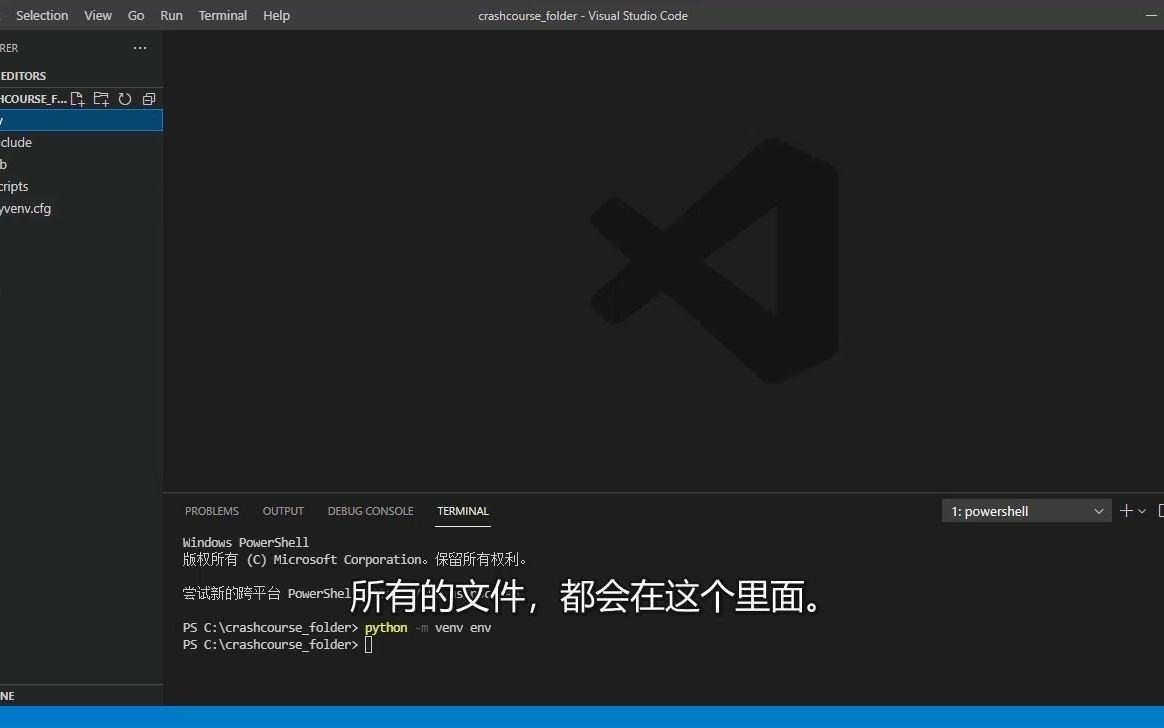
Task: Refresh the Explorer file list
Action: [124, 98]
